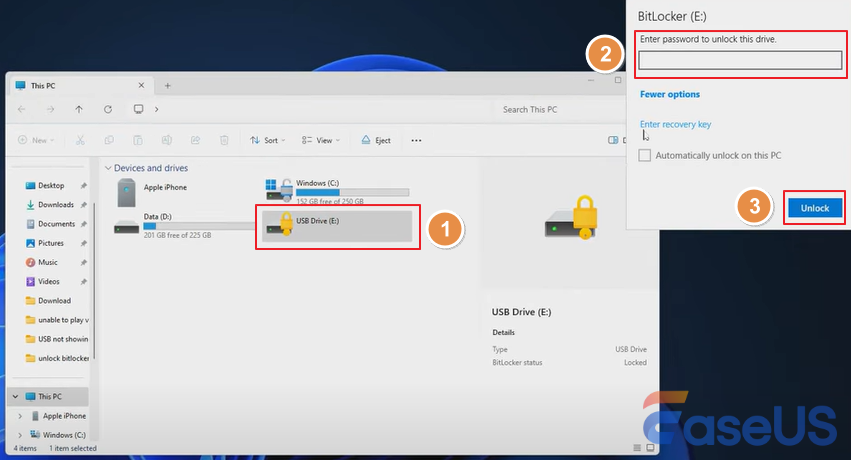Enable Automatically unlock on this PC

(x=645, y=155)
